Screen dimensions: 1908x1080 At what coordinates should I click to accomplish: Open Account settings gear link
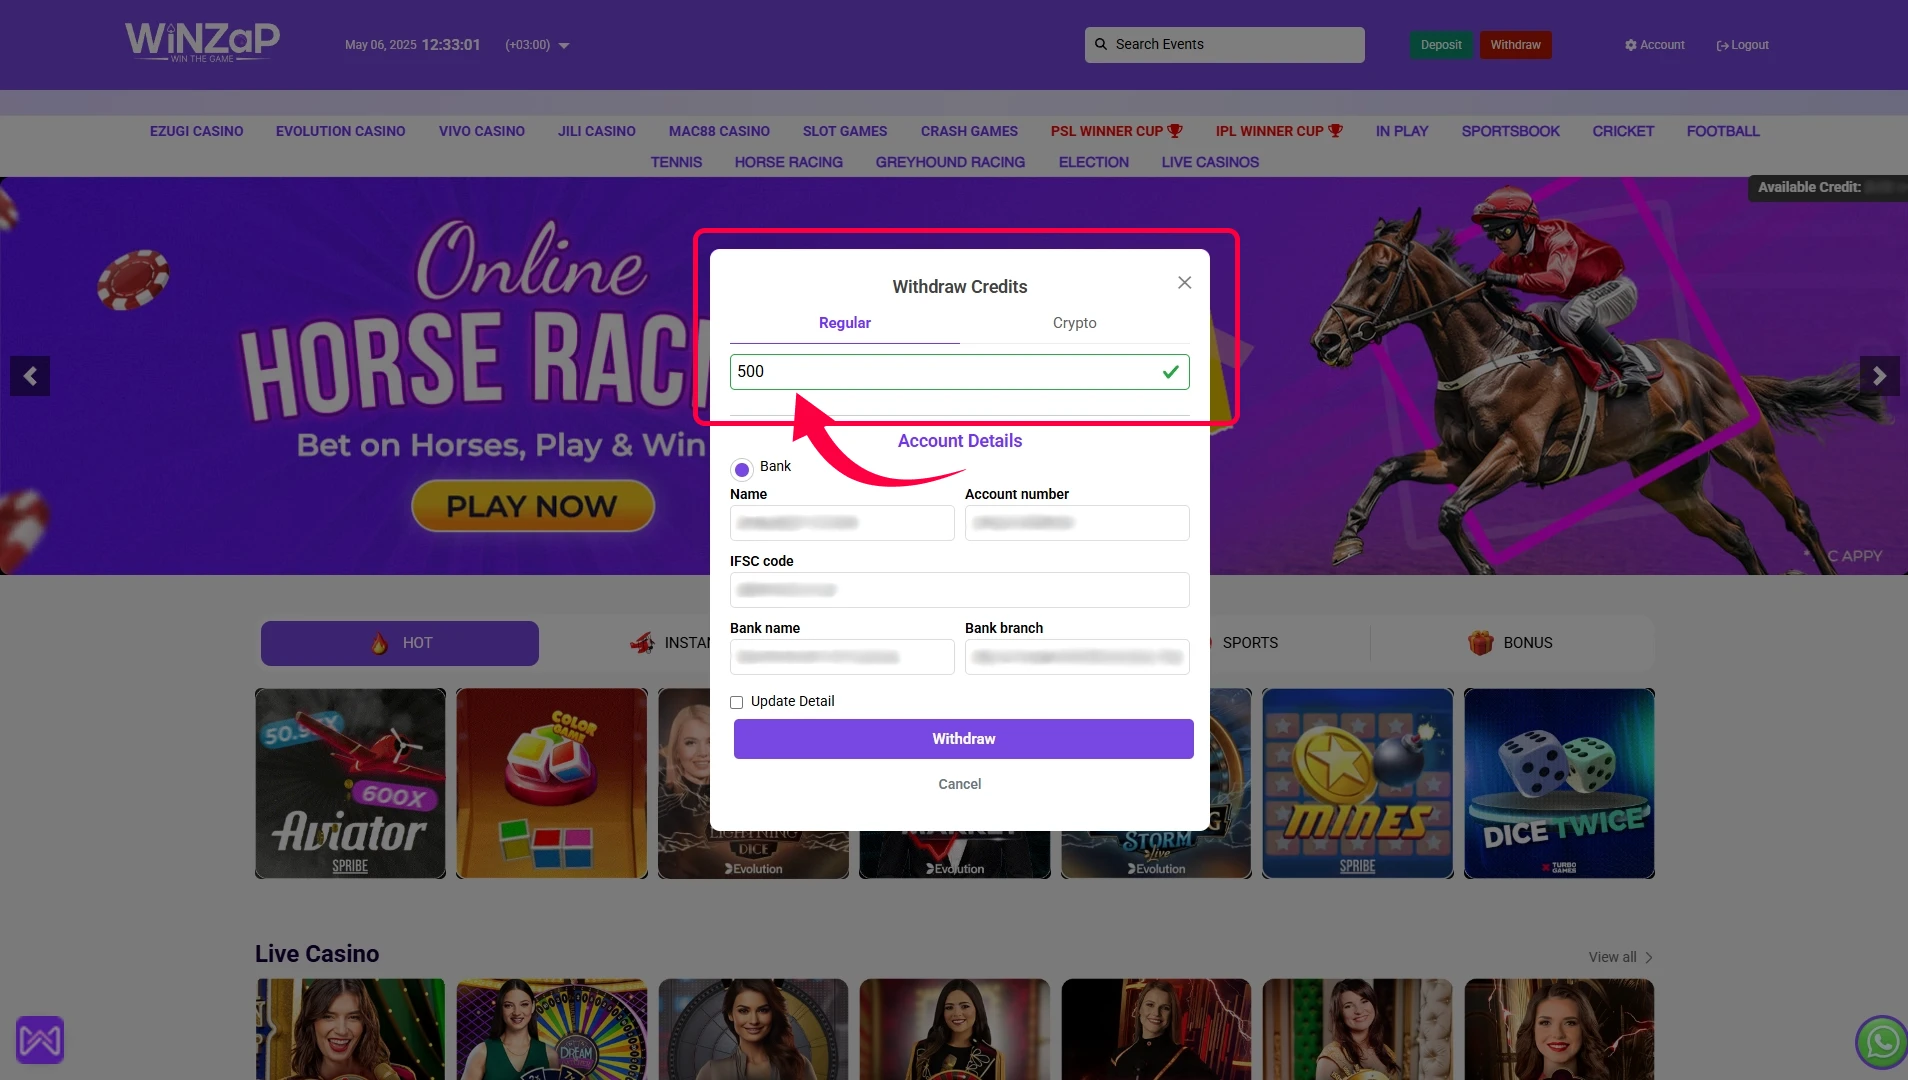point(1654,45)
